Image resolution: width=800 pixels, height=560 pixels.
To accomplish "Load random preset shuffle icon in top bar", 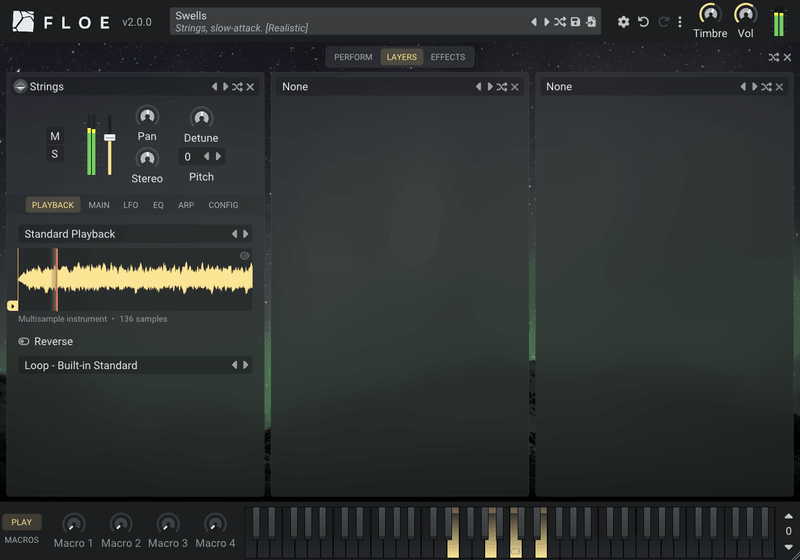I will click(x=560, y=22).
